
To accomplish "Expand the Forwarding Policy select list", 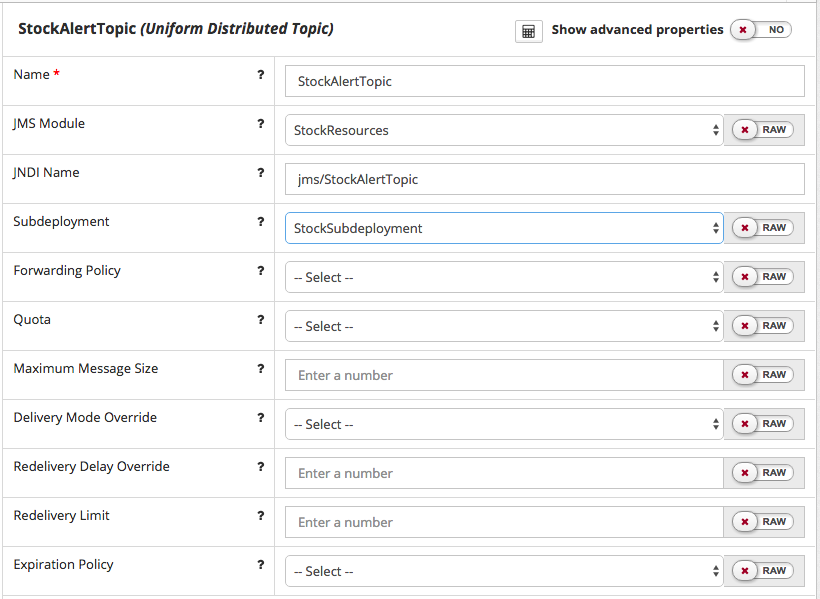I will coord(503,277).
